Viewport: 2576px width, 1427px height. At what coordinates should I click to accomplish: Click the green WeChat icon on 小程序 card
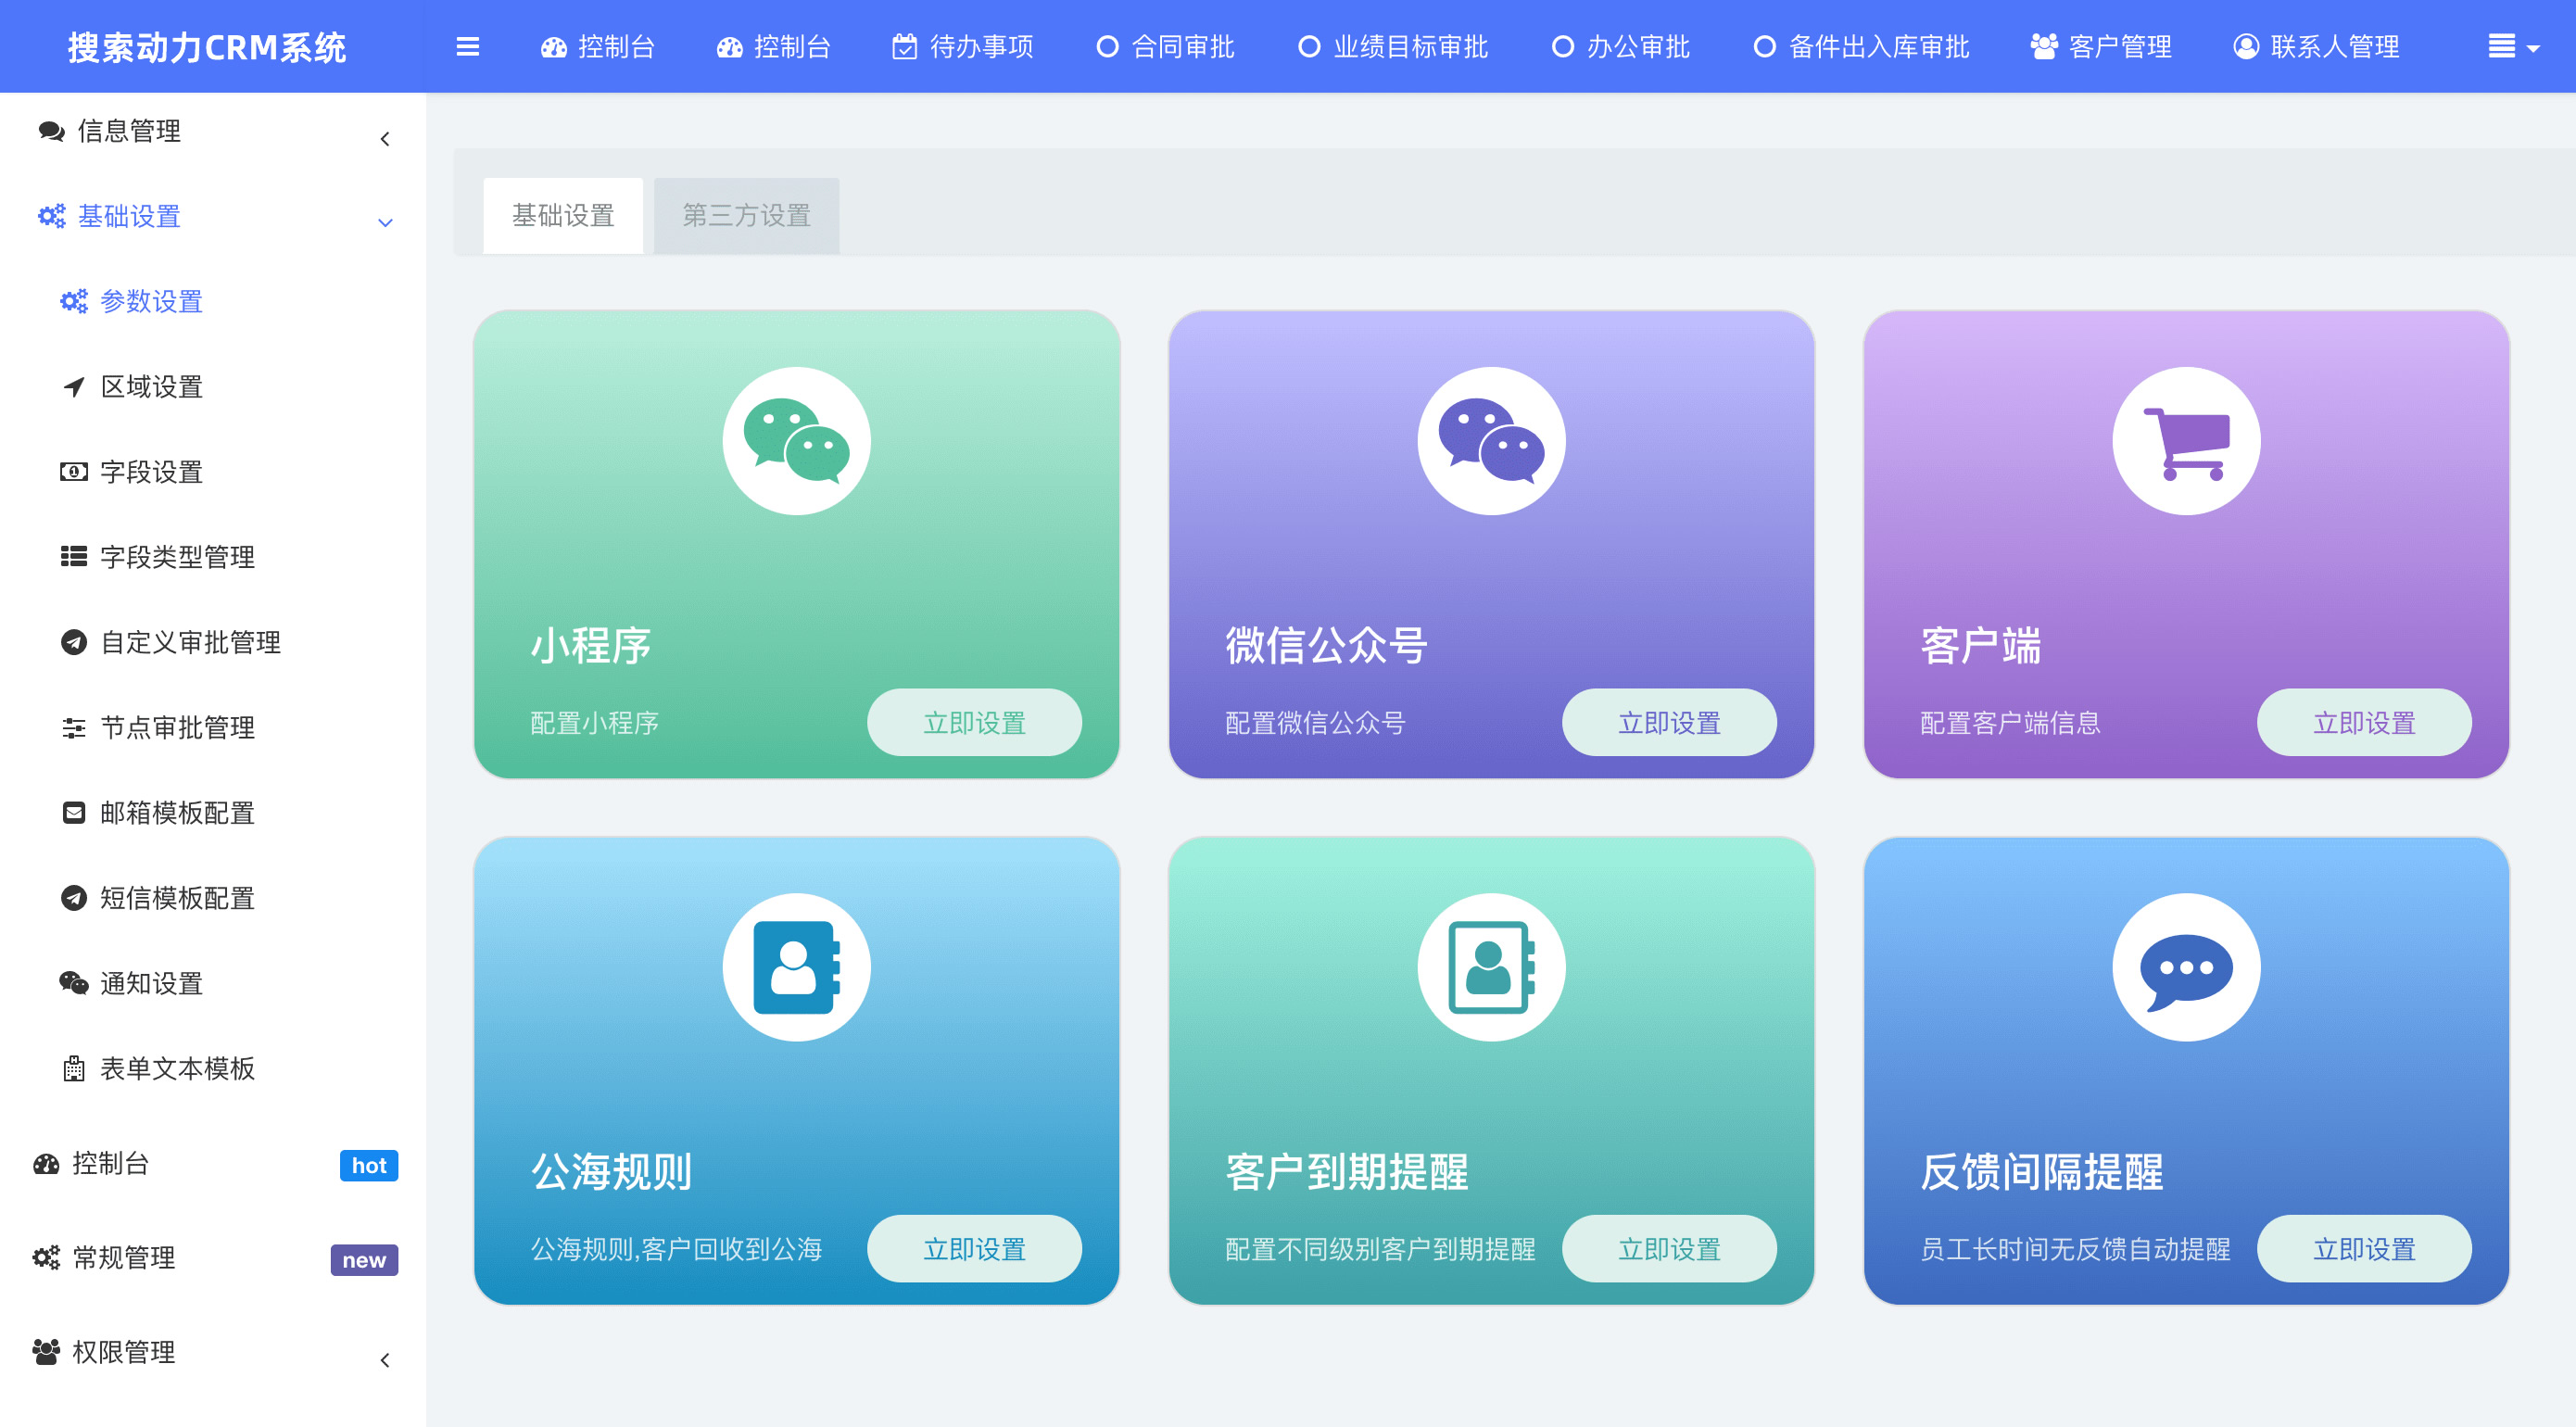(797, 441)
